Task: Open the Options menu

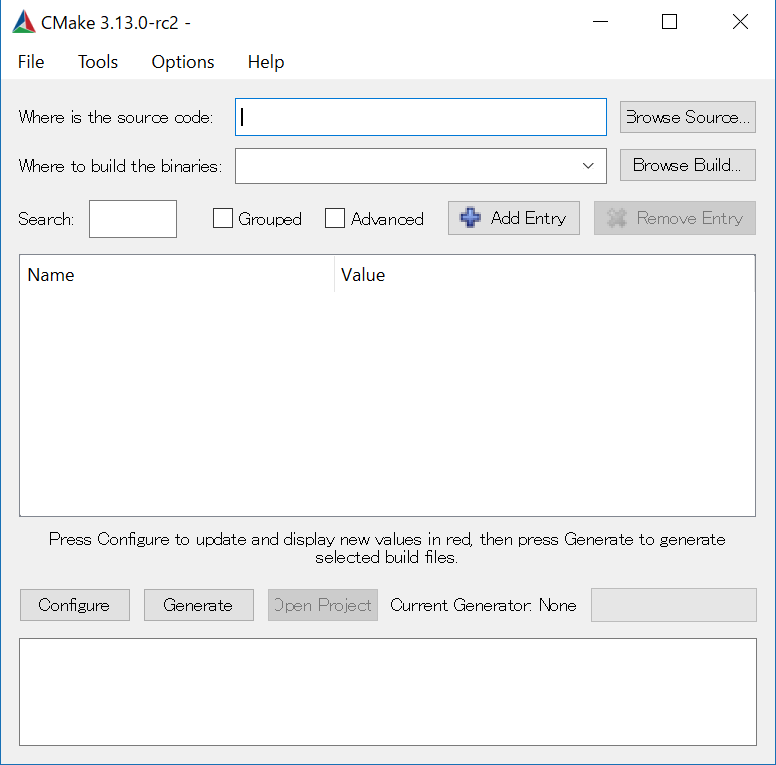Action: click(x=183, y=62)
